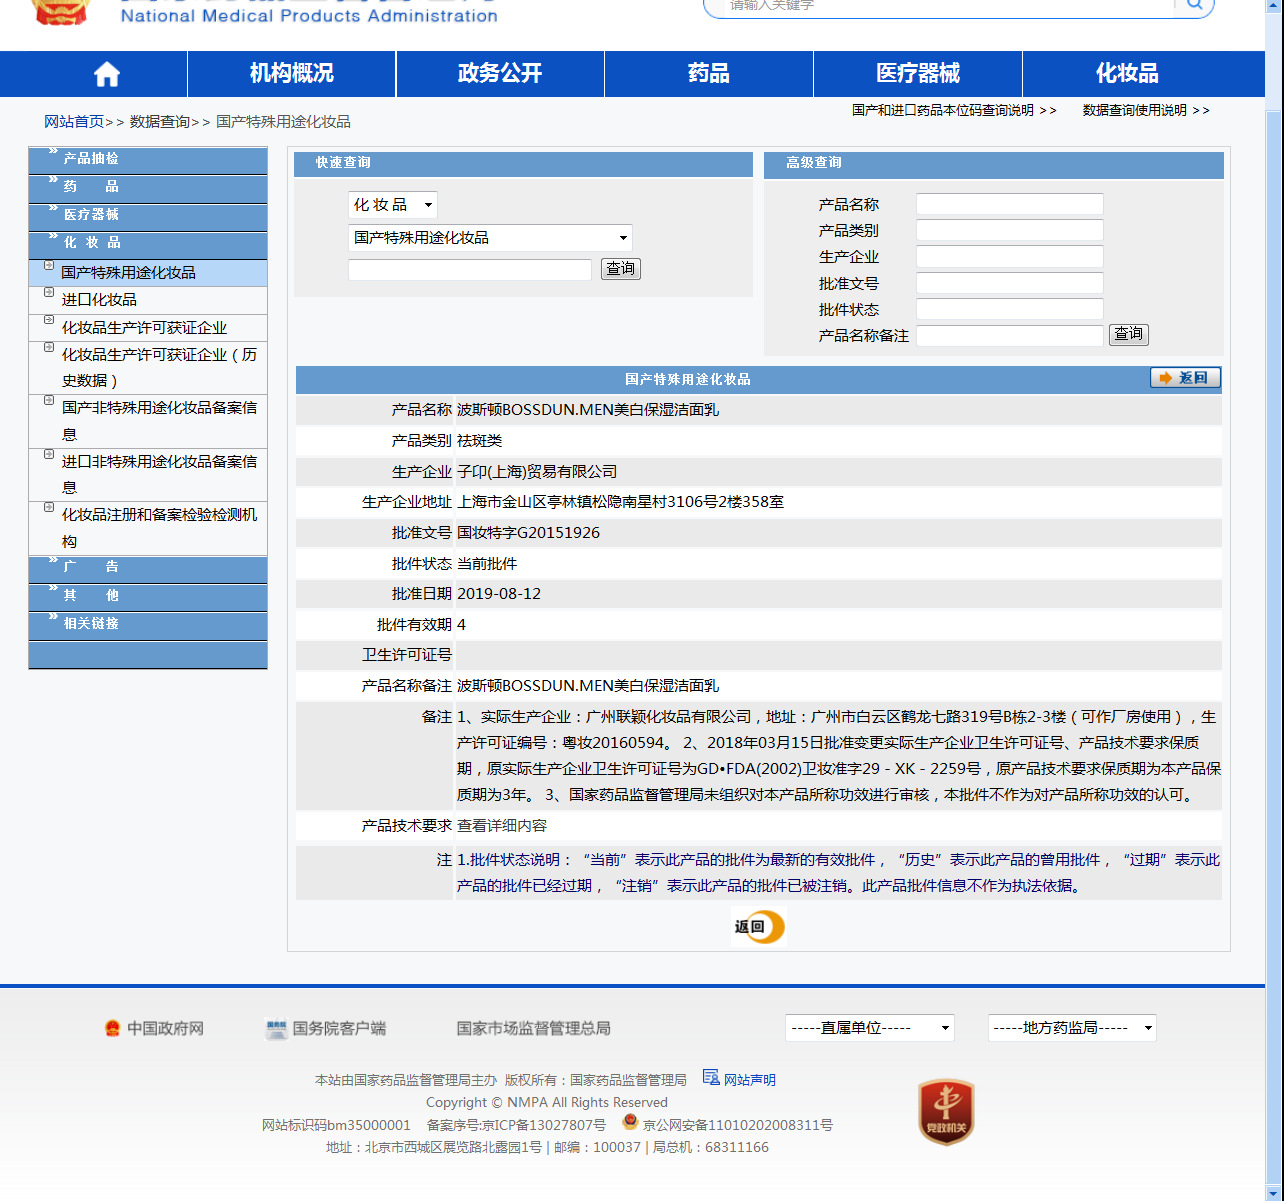This screenshot has height=1201, width=1284.
Task: Open the 网站首页 breadcrumb link
Action: pos(74,122)
